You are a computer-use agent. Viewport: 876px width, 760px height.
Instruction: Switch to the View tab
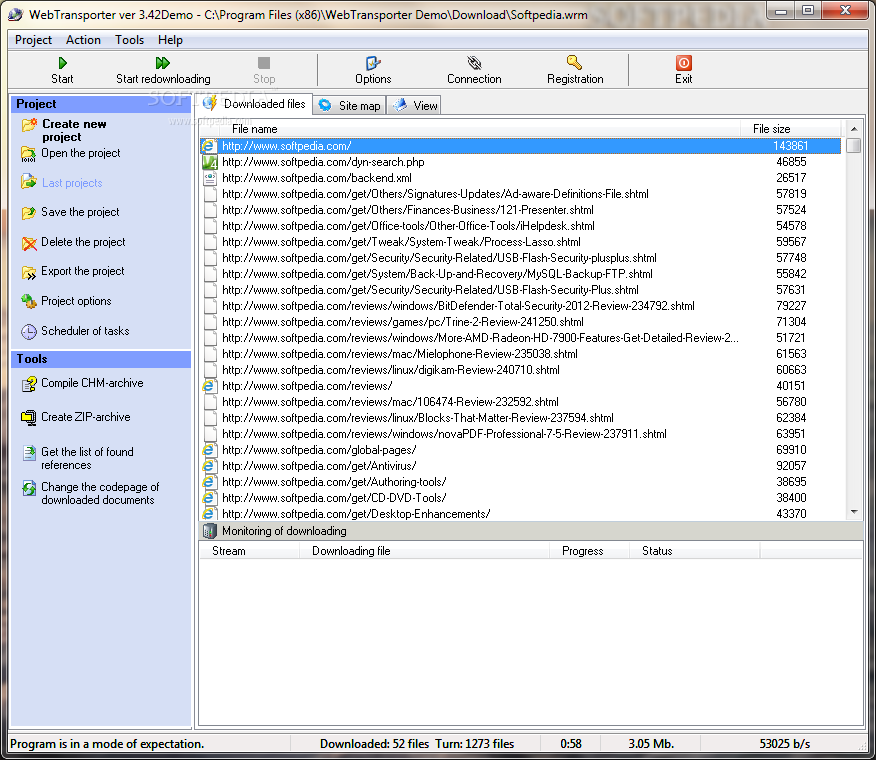pyautogui.click(x=414, y=106)
